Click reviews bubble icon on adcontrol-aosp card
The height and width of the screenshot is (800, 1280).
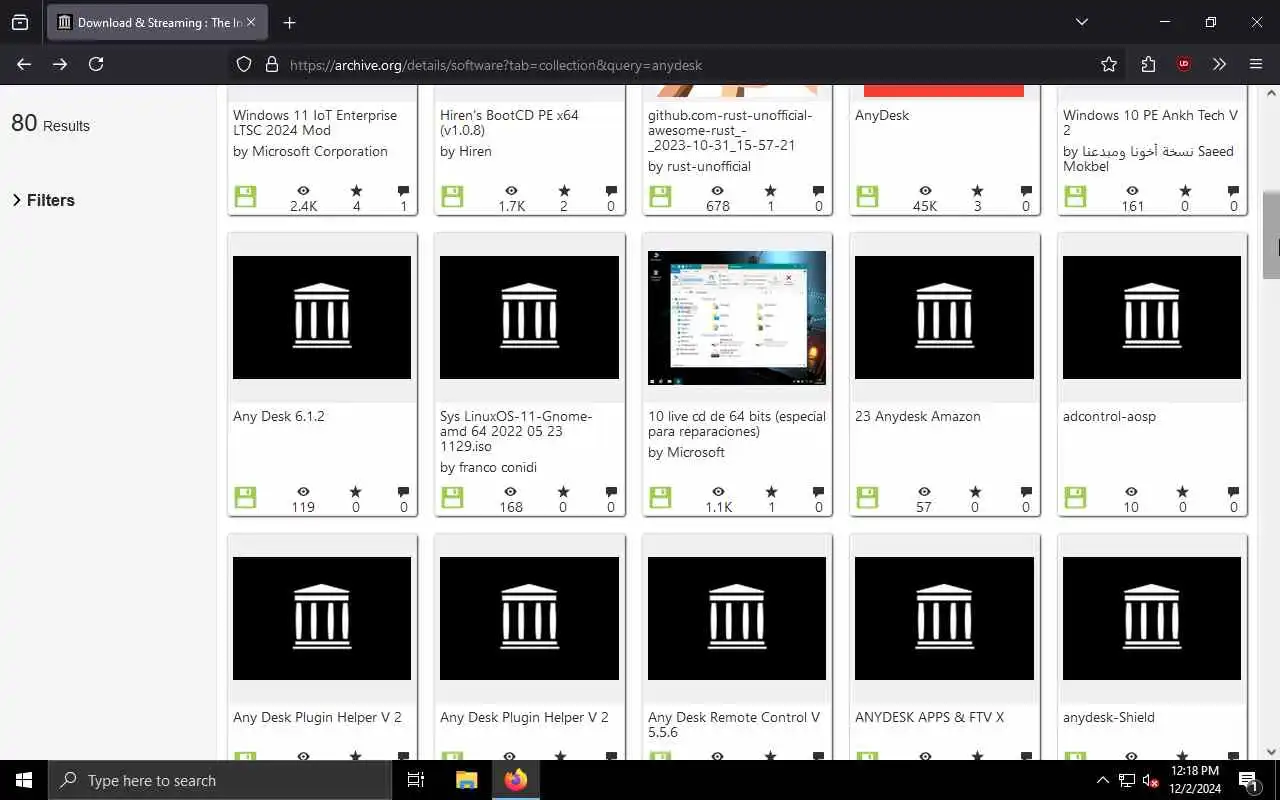click(x=1233, y=492)
